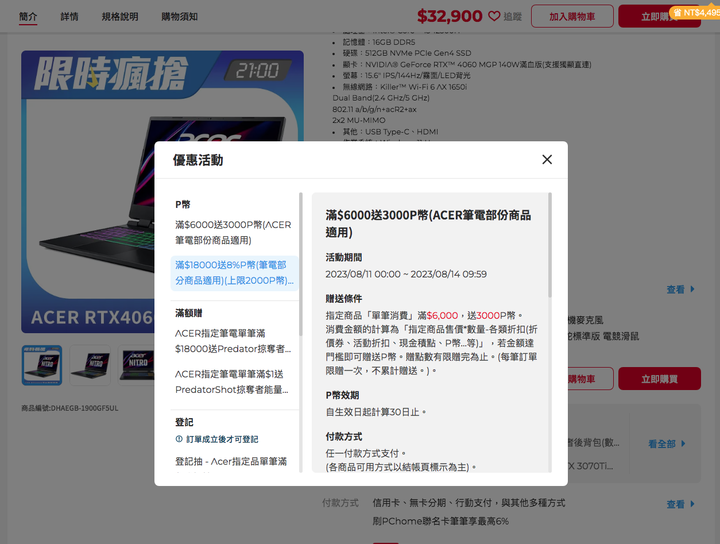Screen dimensions: 720x544
Task: Click the 活動期間 date range text
Action: [x=406, y=274]
